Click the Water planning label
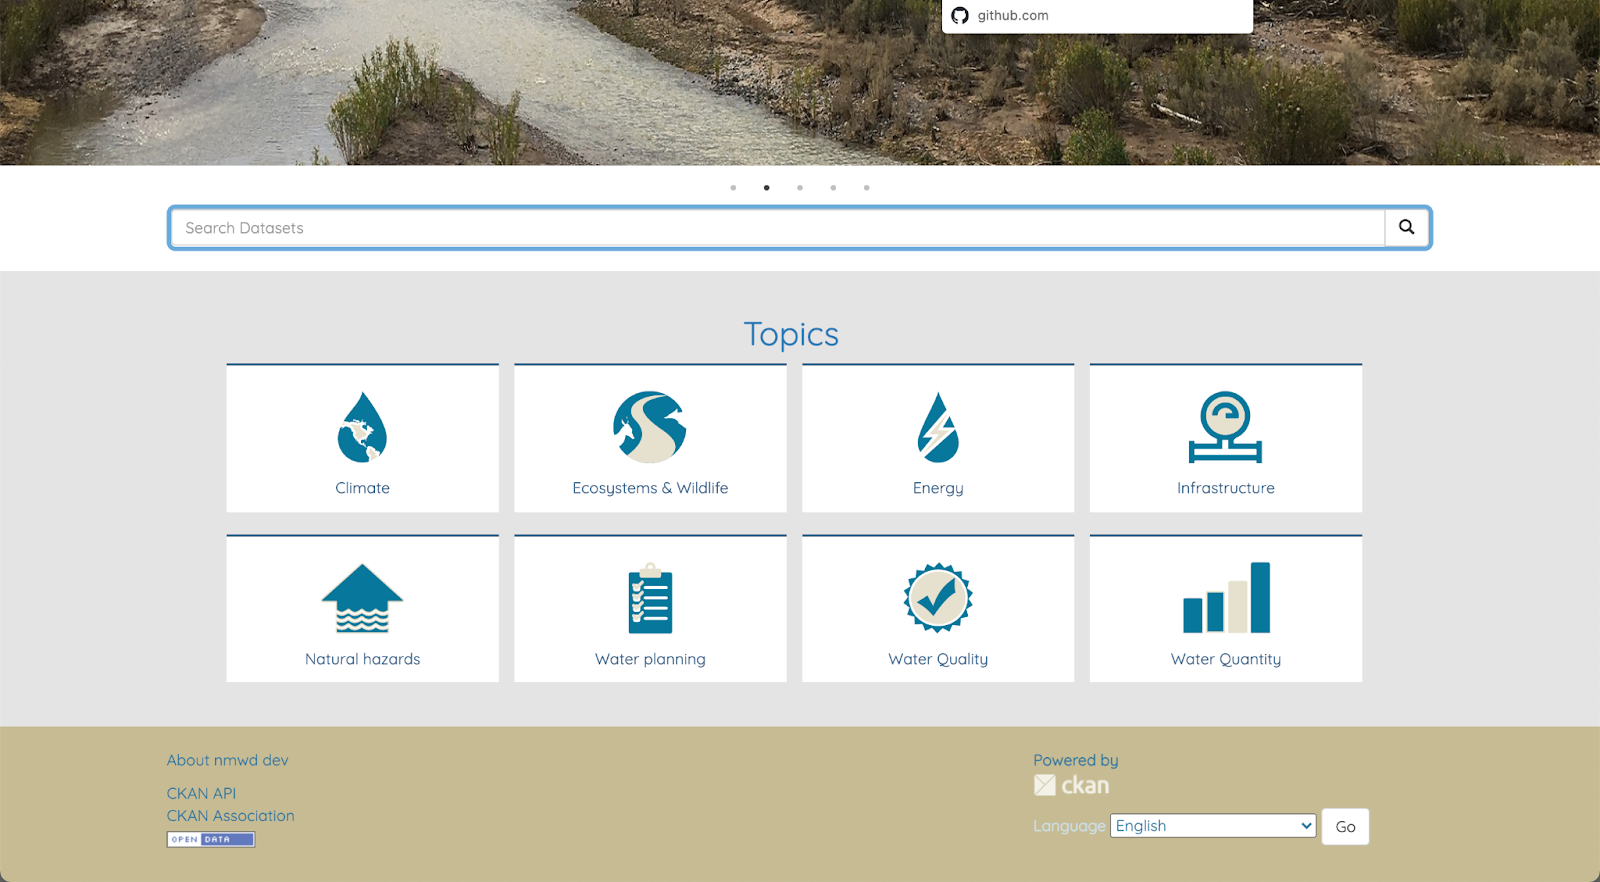The width and height of the screenshot is (1600, 882). point(650,659)
